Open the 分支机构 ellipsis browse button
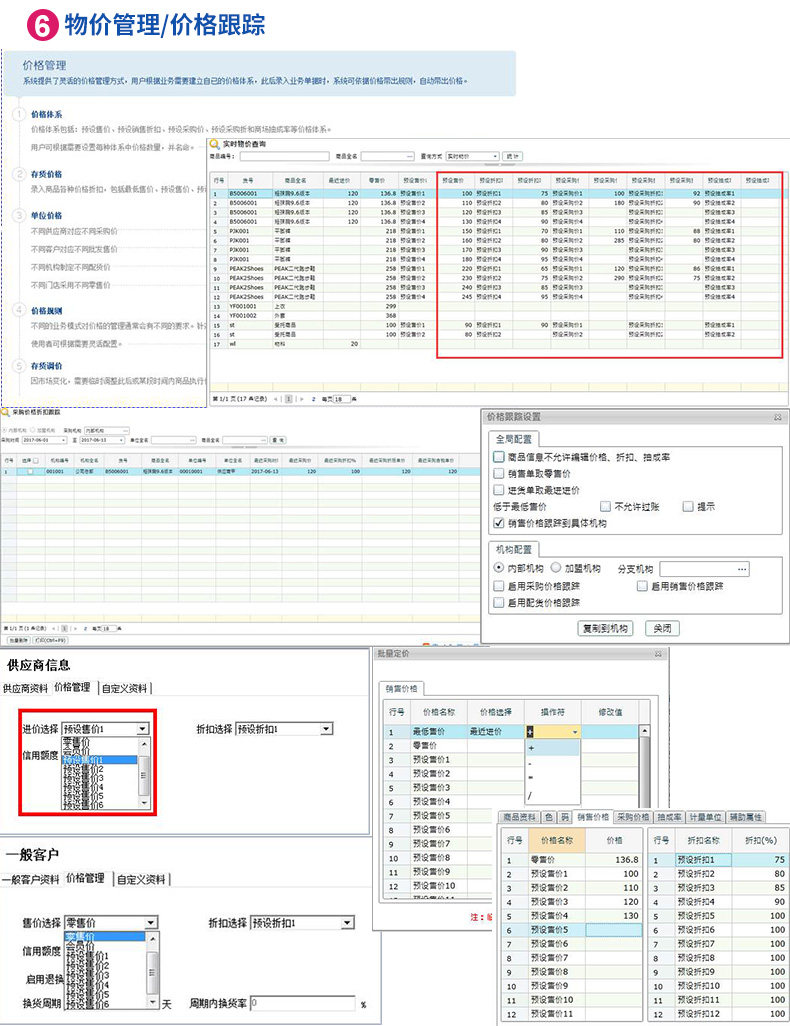 [x=742, y=569]
